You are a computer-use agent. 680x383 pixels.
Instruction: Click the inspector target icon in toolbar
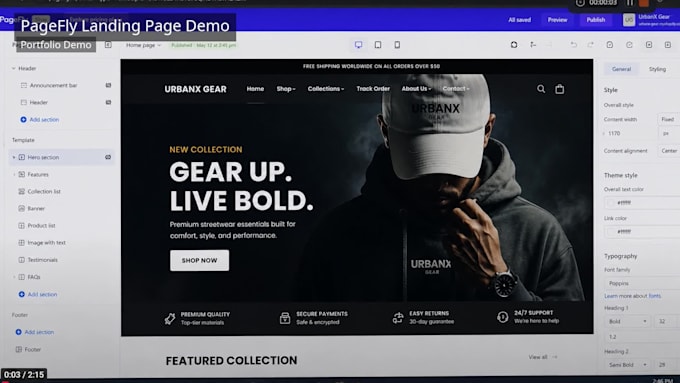514,45
